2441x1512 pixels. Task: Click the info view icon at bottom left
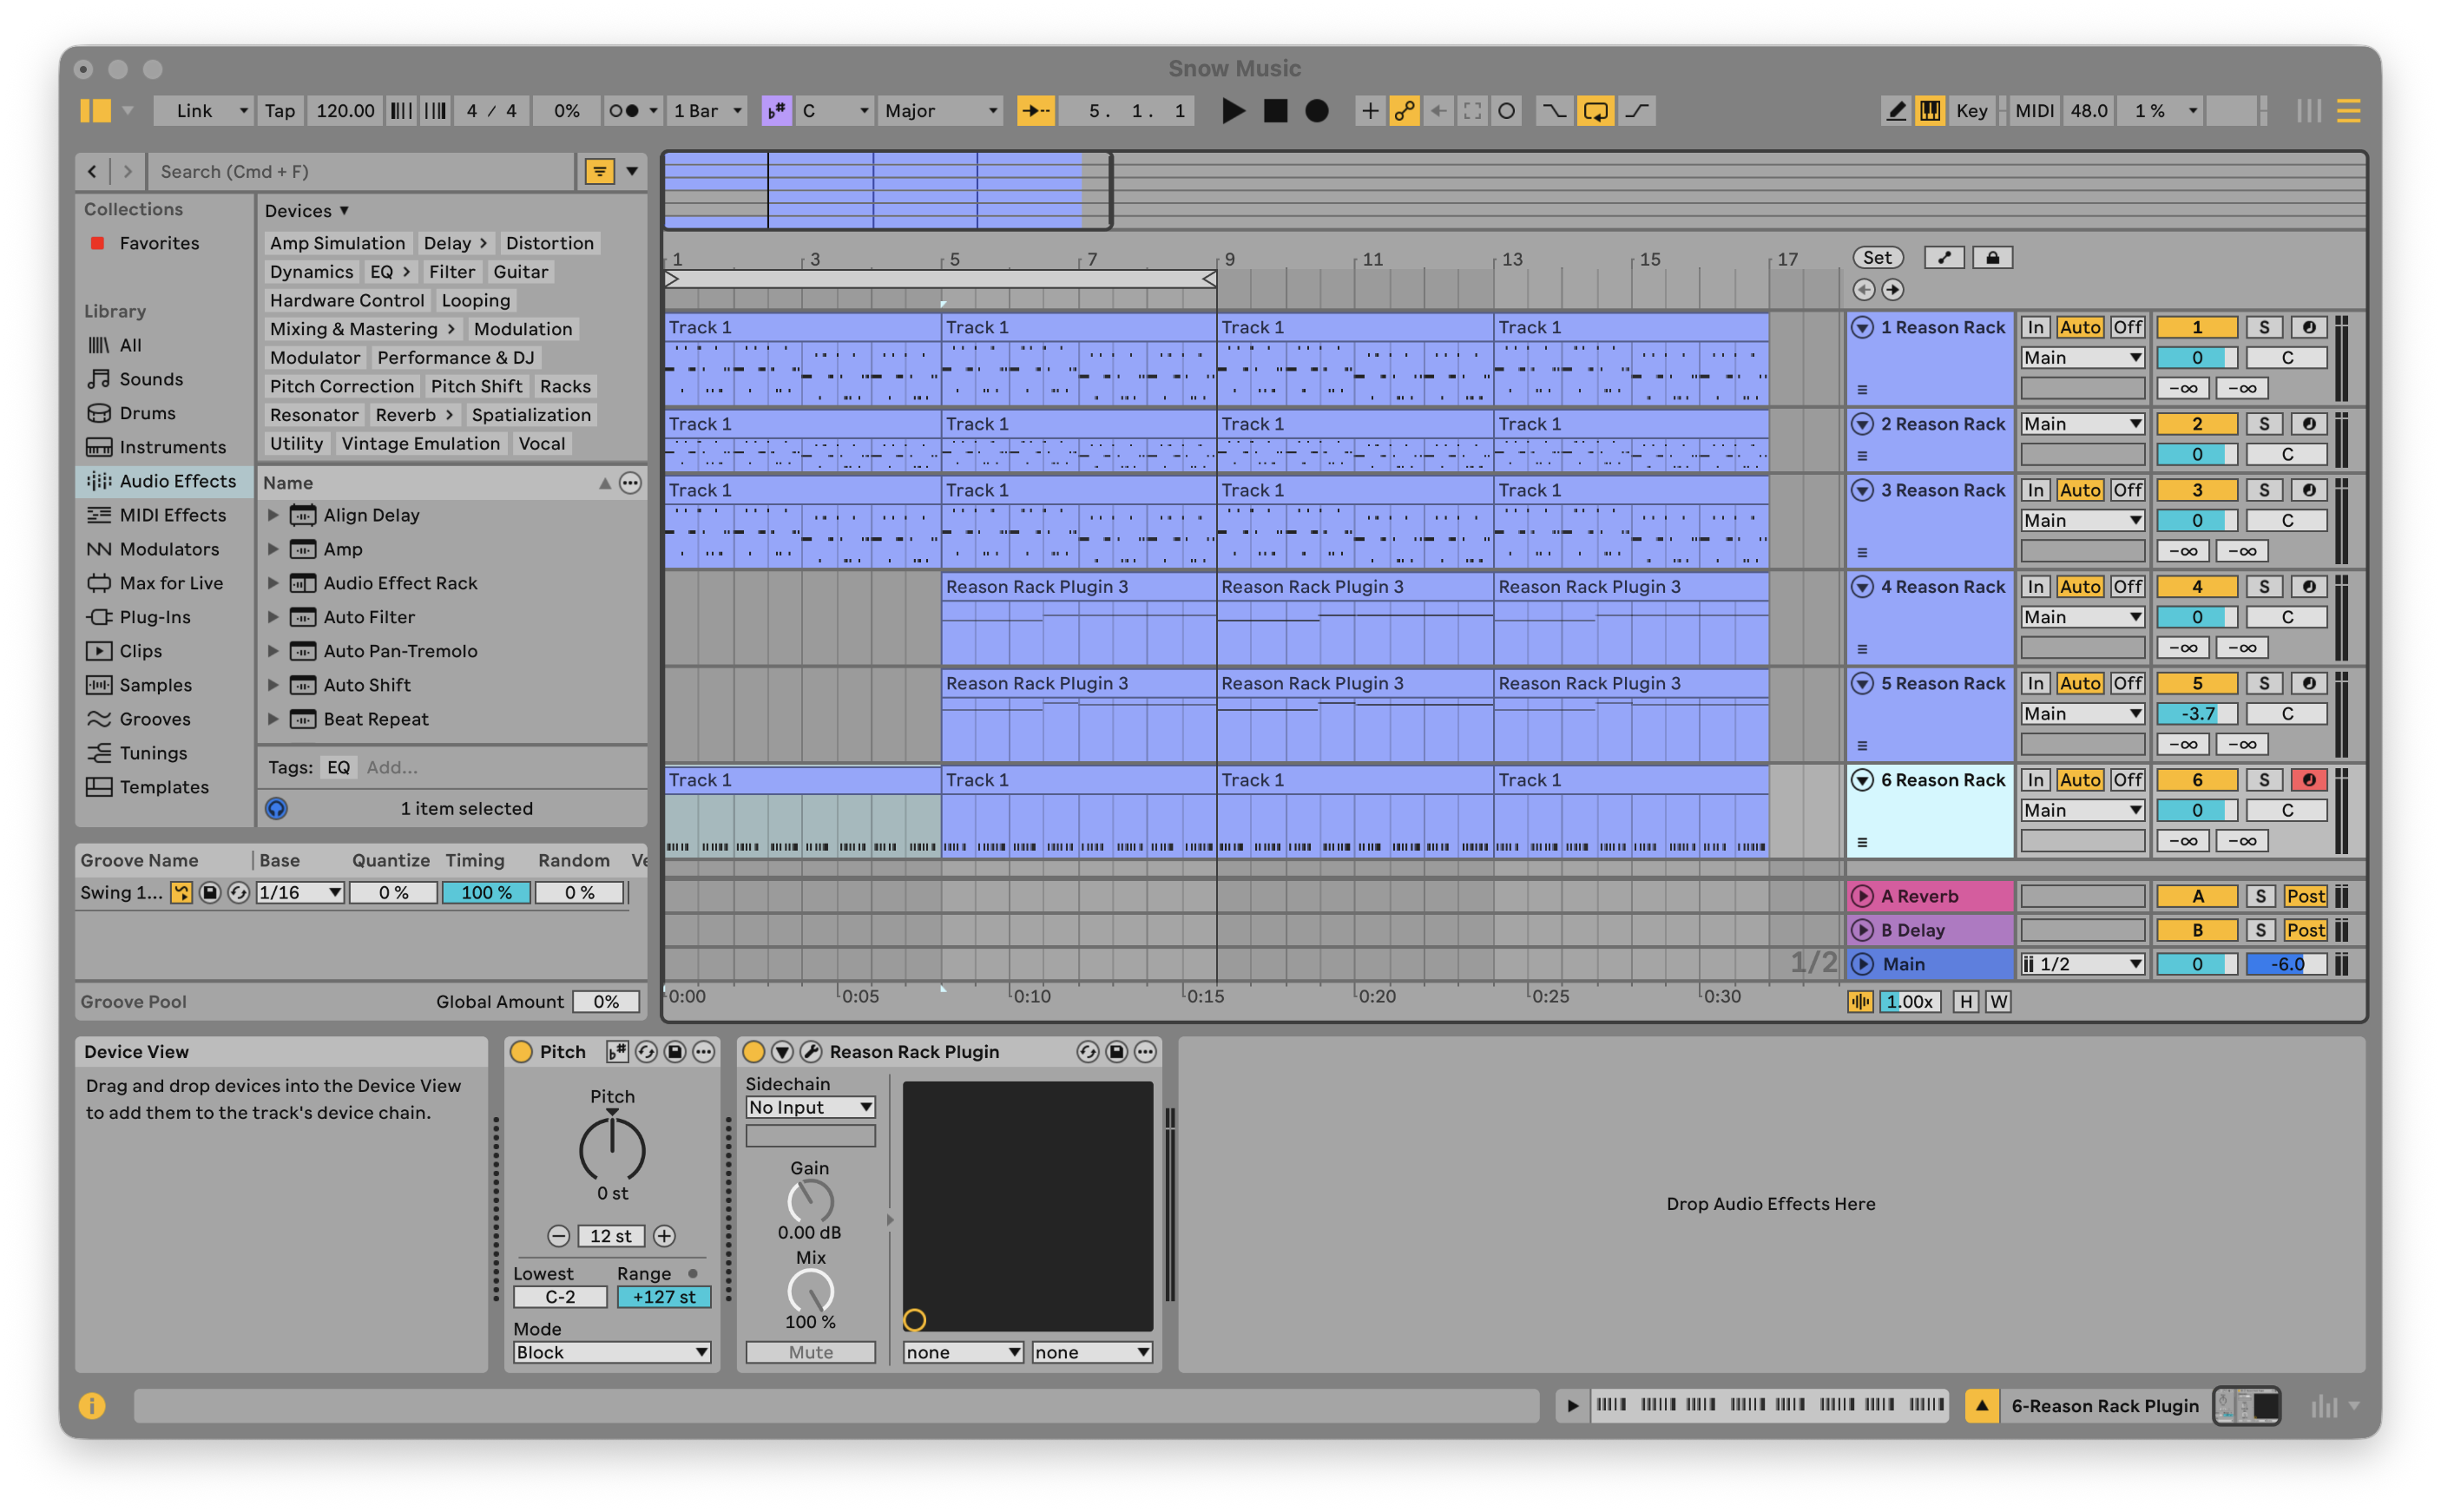click(92, 1405)
